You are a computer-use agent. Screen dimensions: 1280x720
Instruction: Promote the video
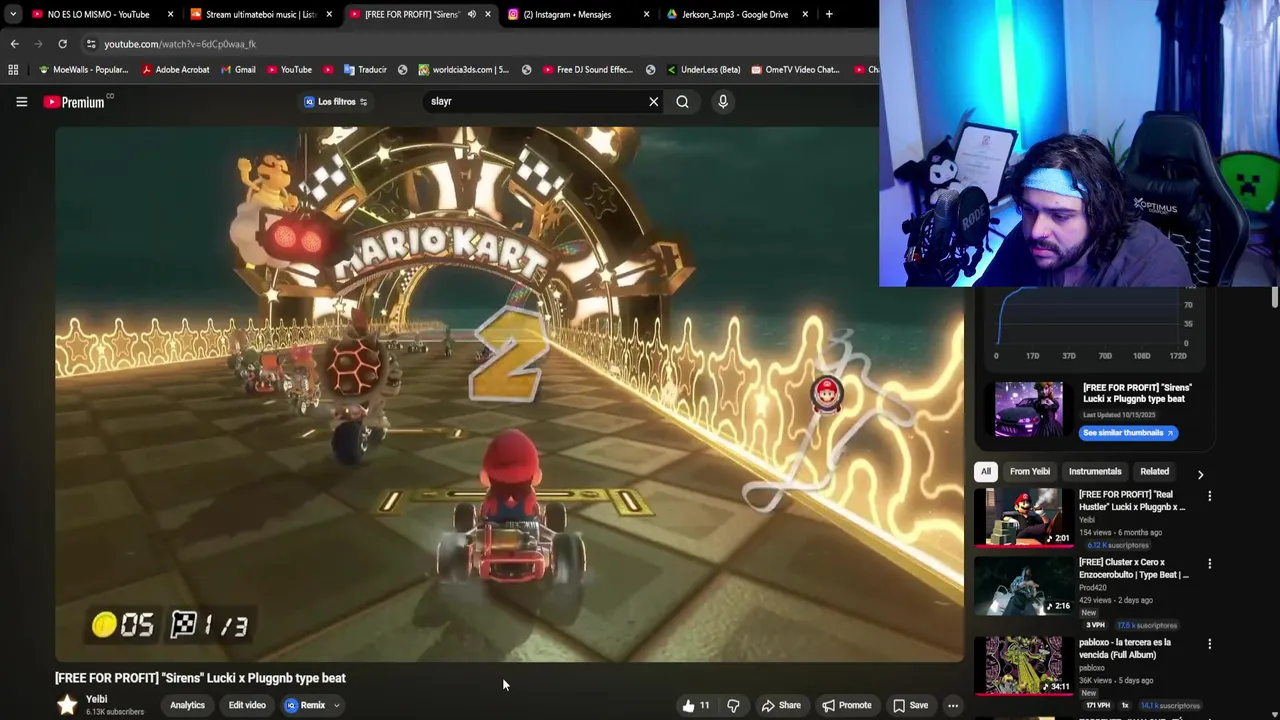pyautogui.click(x=846, y=705)
